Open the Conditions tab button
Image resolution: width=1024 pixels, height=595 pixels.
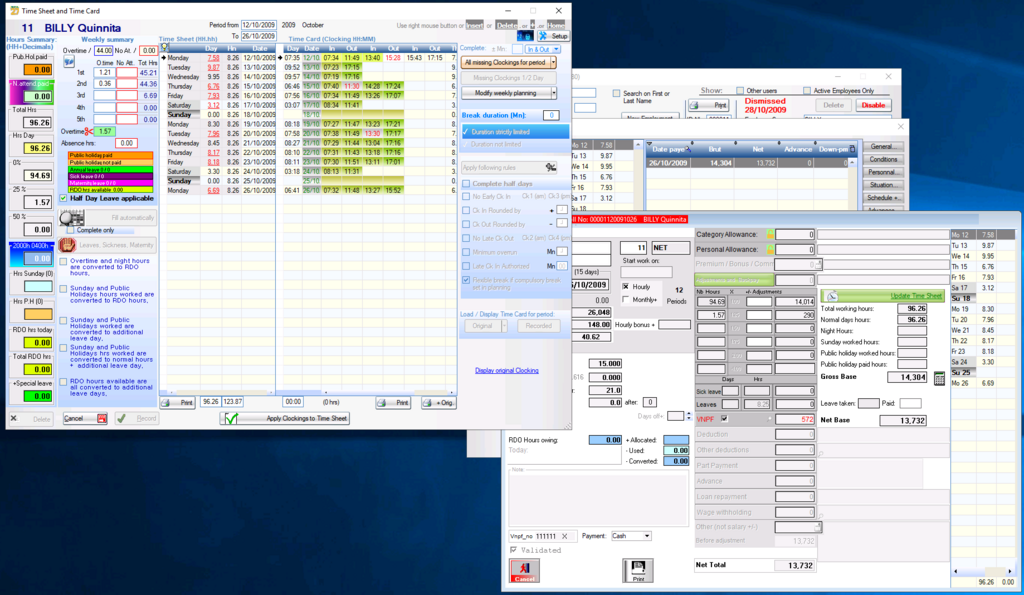tap(883, 159)
